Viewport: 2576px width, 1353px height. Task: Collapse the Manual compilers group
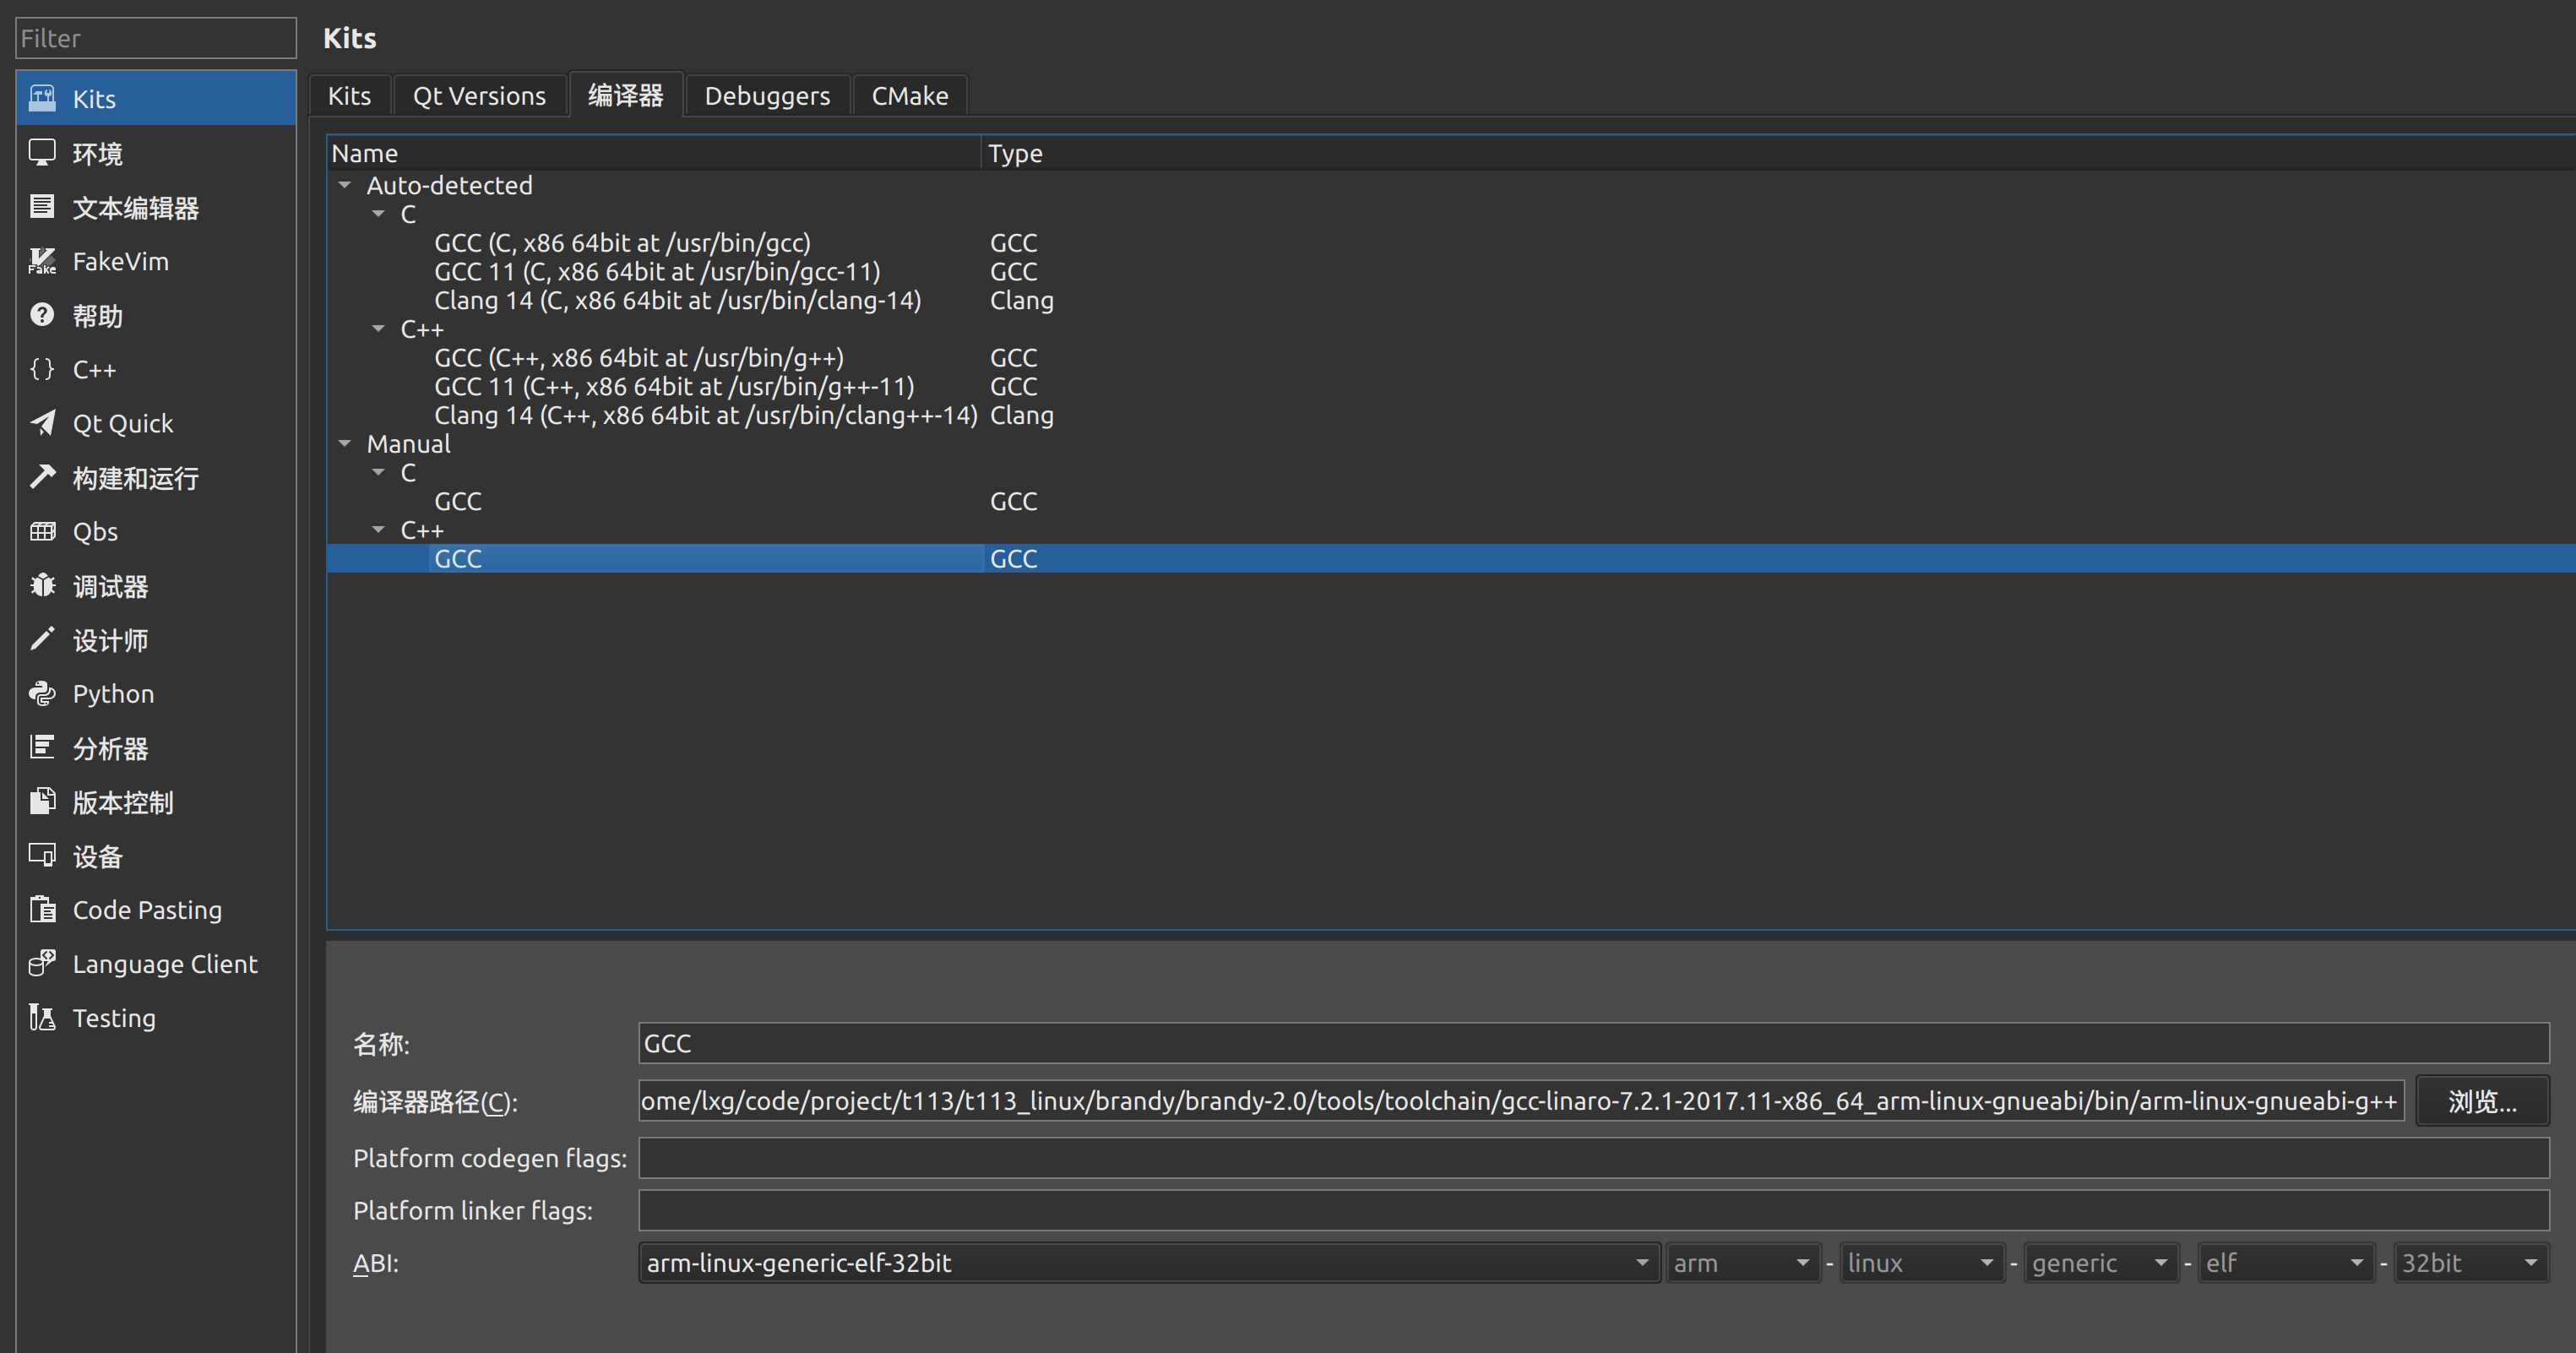[x=345, y=443]
